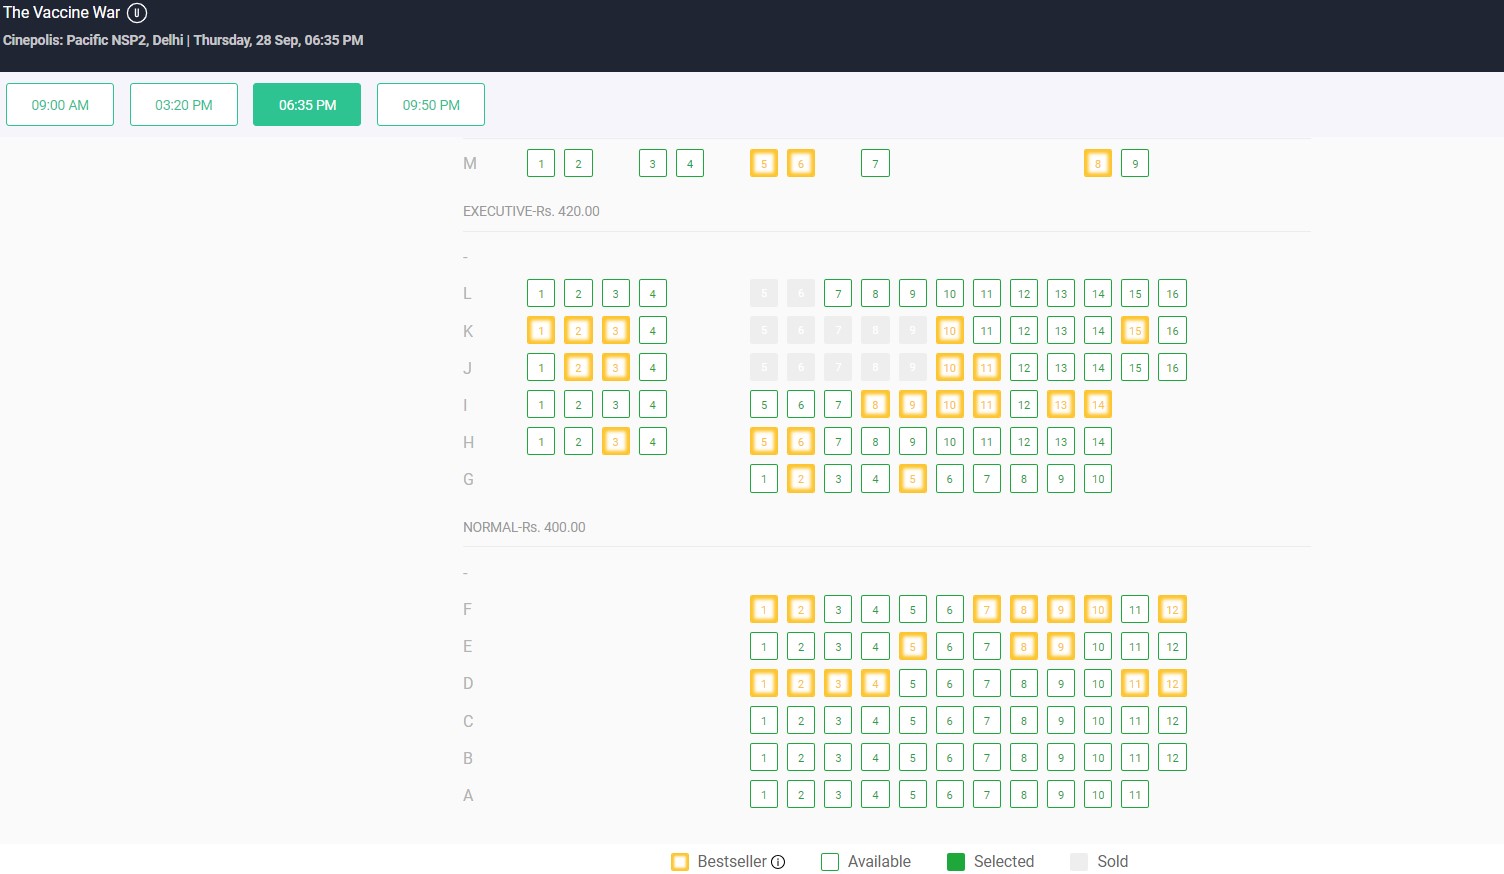Pick seat 12 in row I
The height and width of the screenshot is (874, 1504).
1024,405
